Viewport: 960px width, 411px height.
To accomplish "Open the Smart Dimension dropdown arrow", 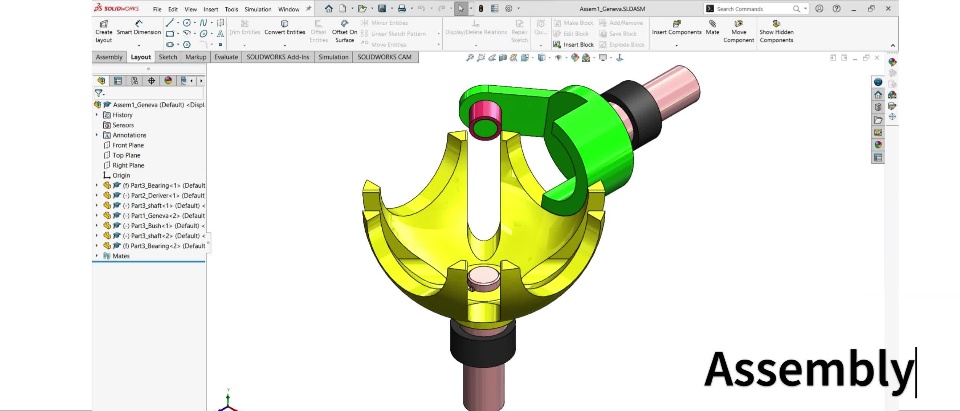I will (138, 45).
